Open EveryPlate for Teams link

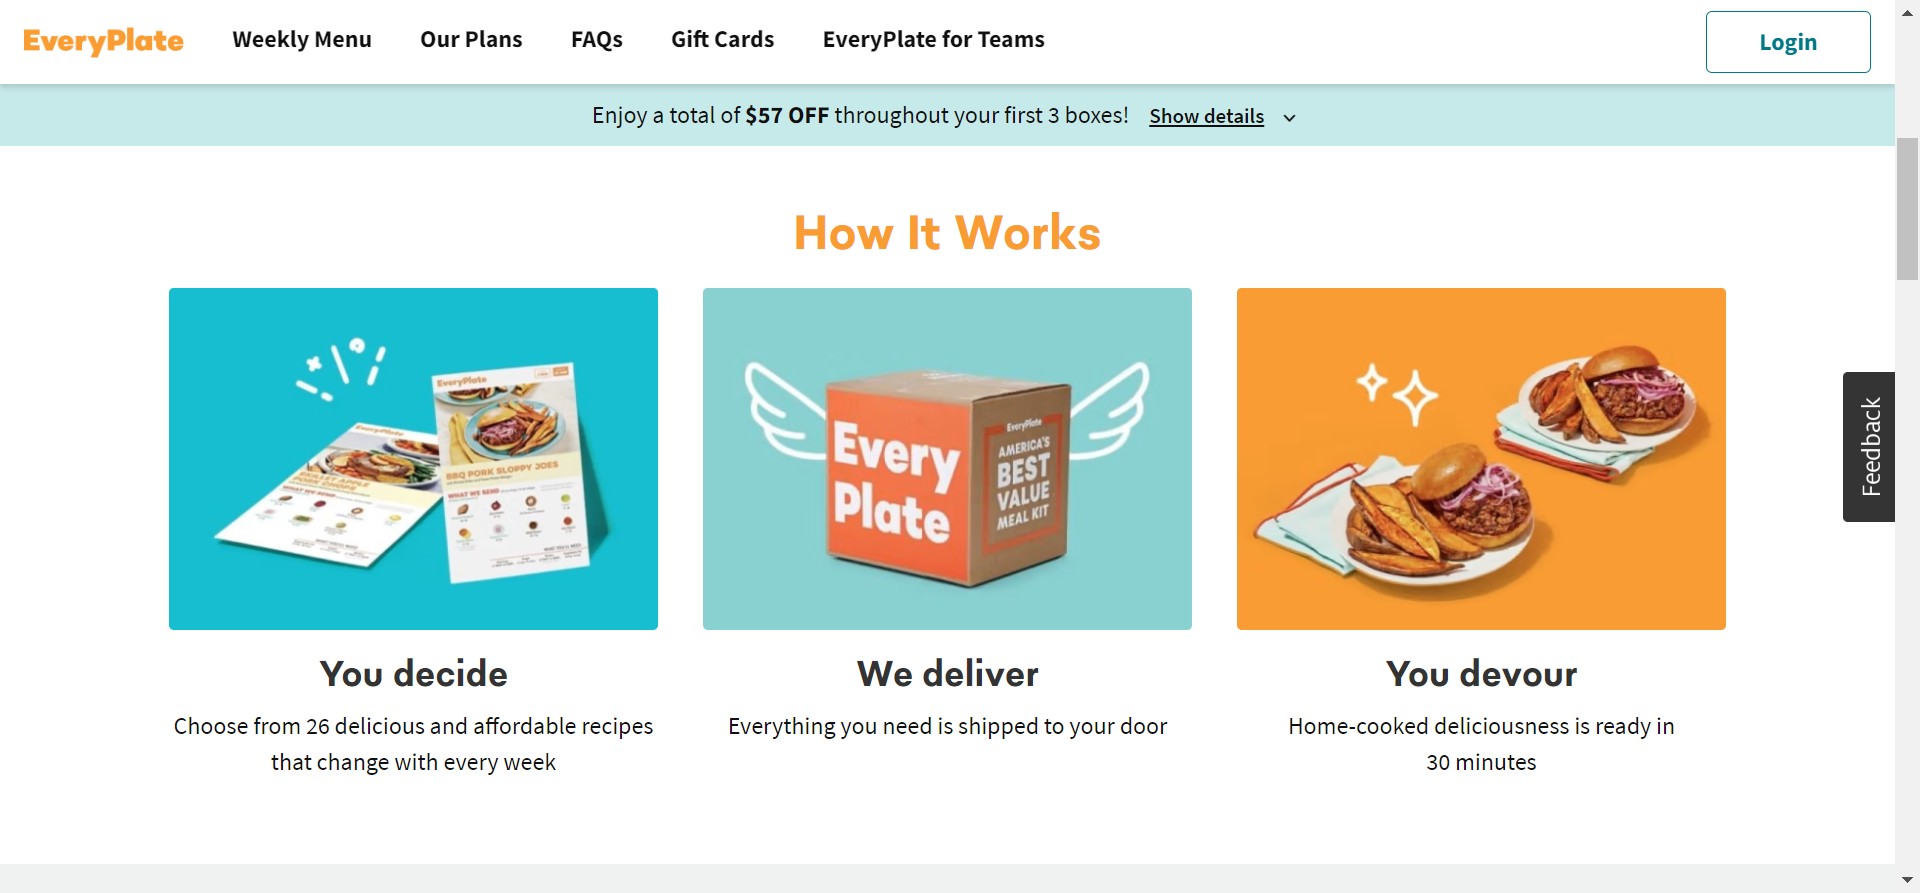[934, 40]
